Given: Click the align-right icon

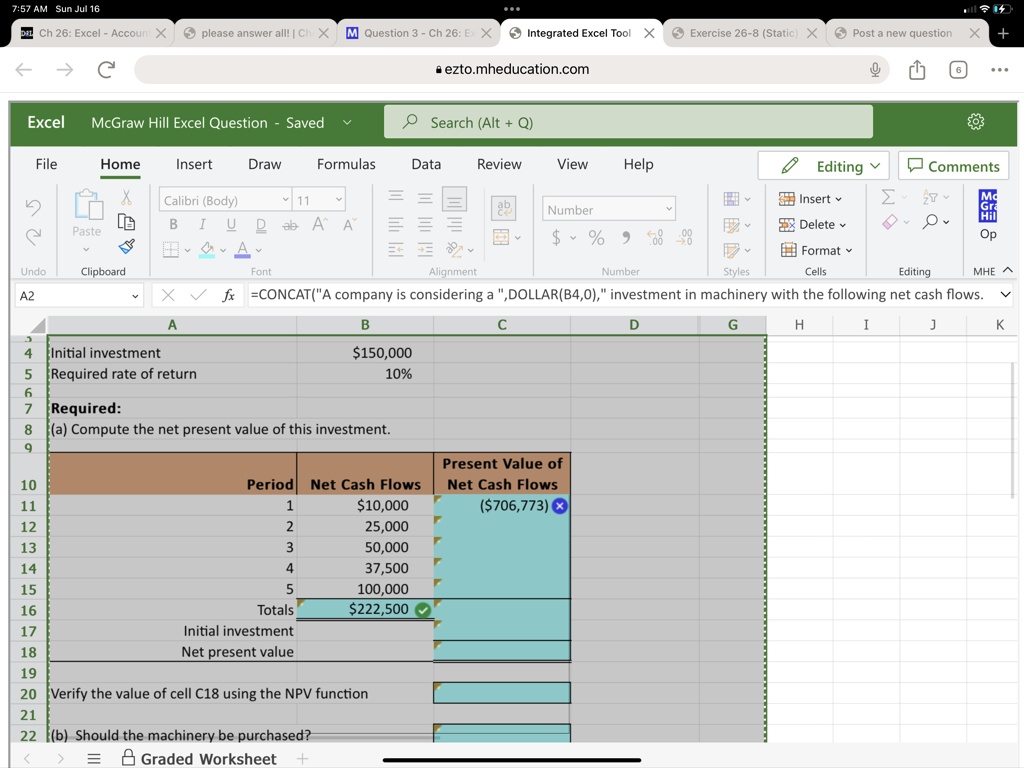Looking at the screenshot, I should pos(455,225).
